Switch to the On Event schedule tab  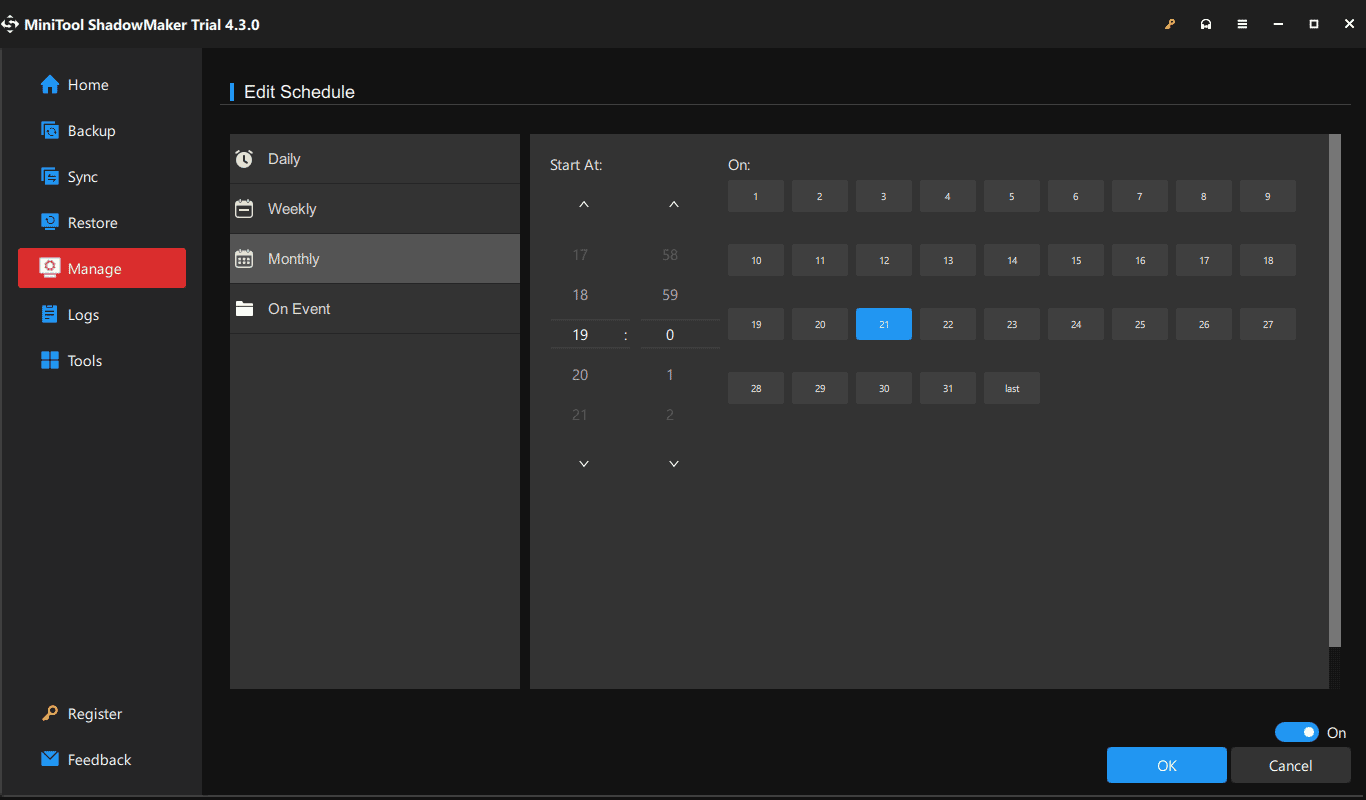click(x=375, y=309)
